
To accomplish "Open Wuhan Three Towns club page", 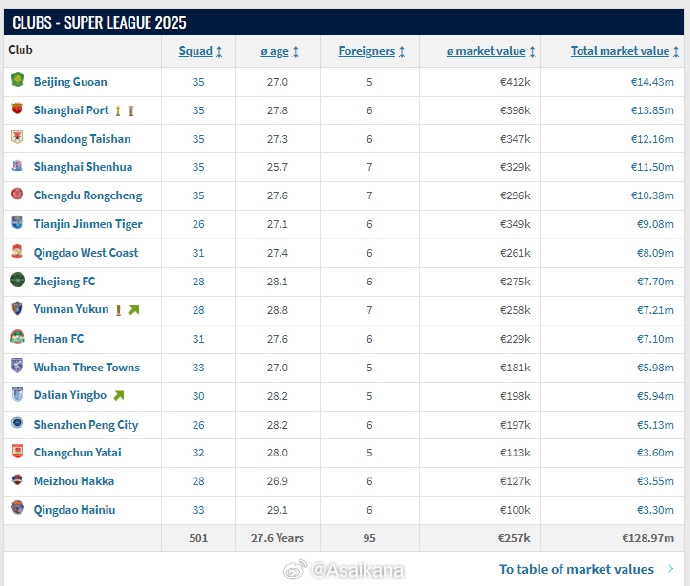I will point(86,367).
